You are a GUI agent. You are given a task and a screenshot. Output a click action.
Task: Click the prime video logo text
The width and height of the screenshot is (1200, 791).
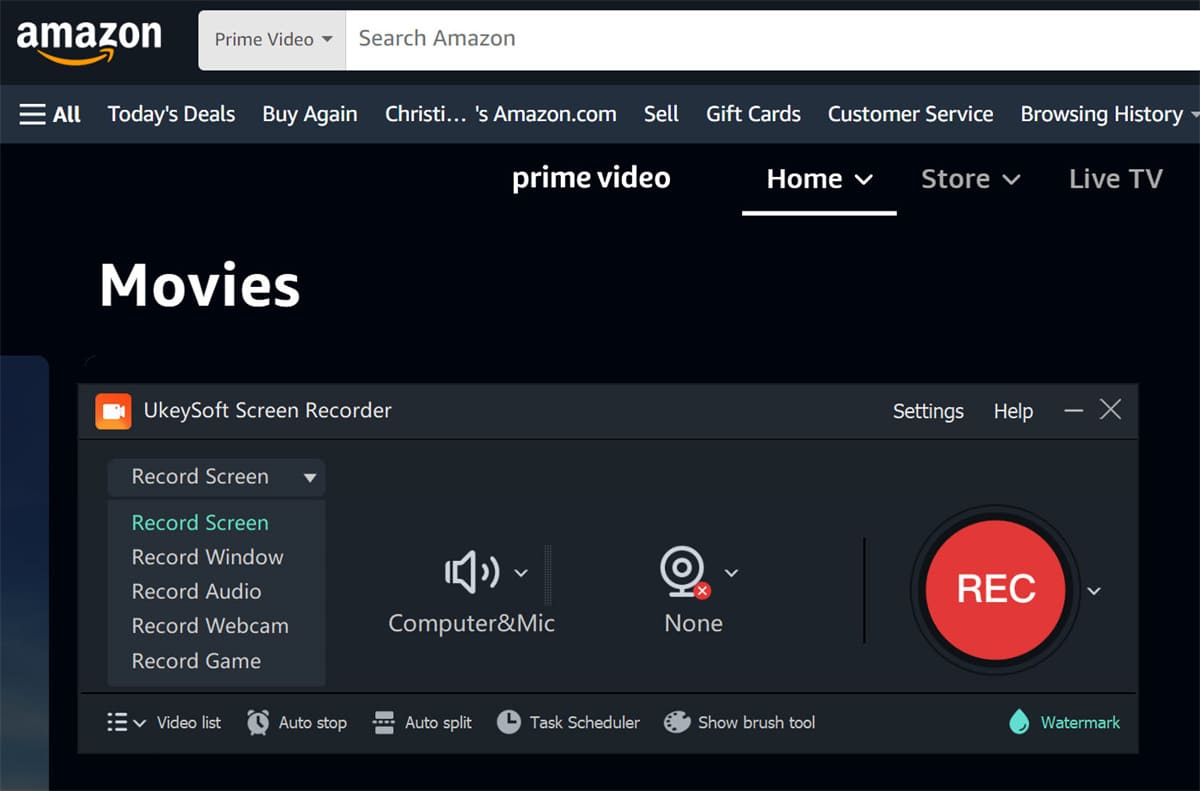point(591,179)
